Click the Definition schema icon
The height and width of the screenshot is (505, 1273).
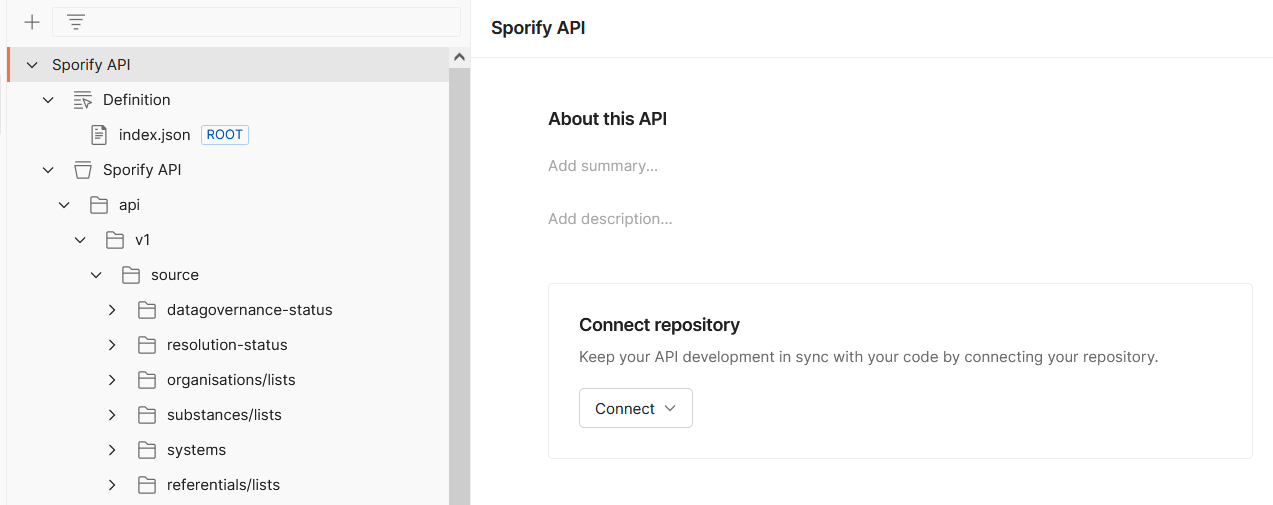pos(82,100)
